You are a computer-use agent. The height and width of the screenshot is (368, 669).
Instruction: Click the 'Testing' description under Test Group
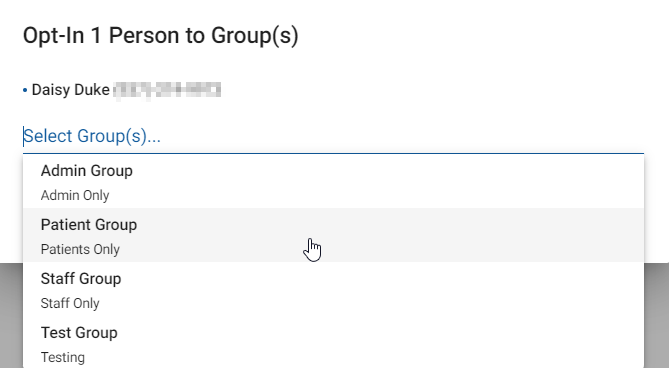click(x=63, y=357)
